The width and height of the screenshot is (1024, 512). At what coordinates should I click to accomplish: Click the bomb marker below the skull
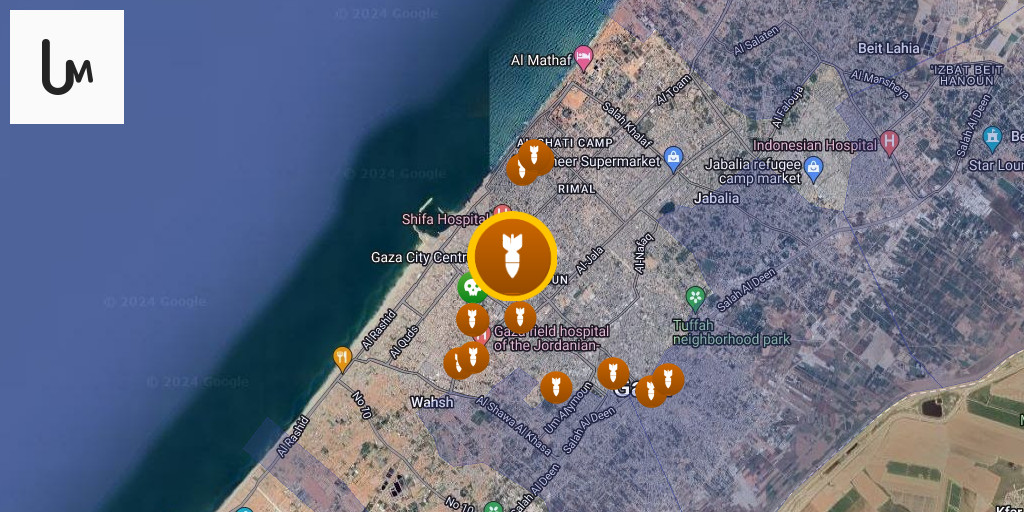(x=473, y=319)
